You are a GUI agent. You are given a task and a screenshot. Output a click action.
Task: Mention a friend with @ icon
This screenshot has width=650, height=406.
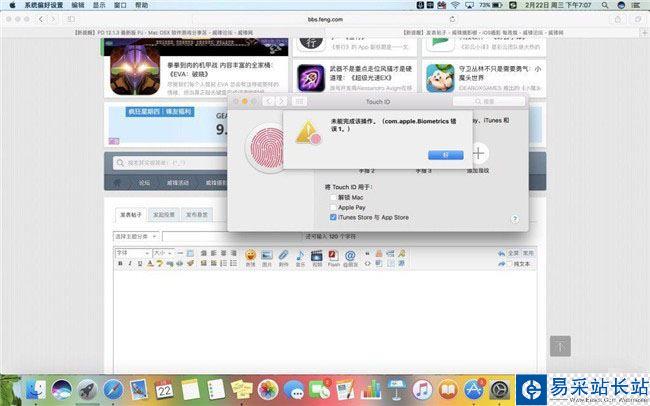[350, 258]
